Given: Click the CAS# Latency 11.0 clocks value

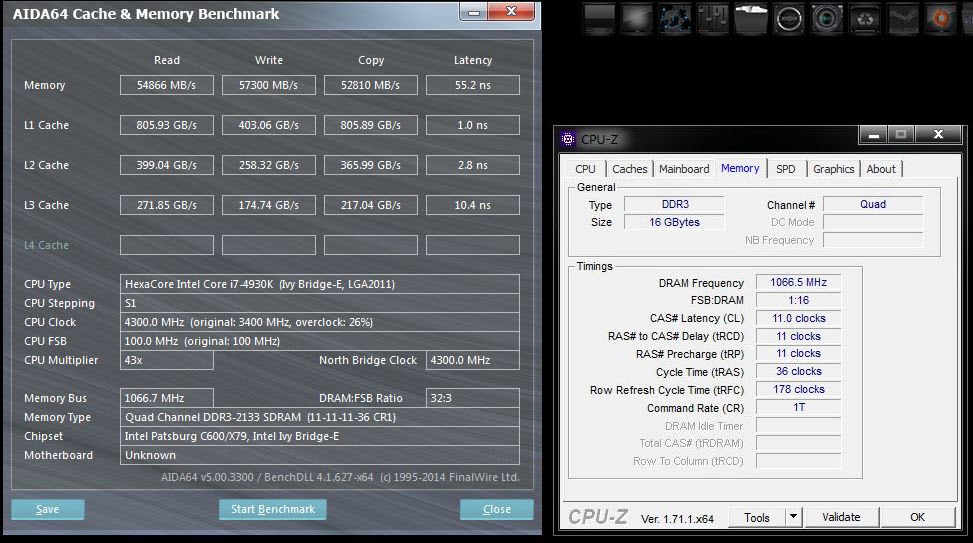Looking at the screenshot, I should tap(799, 318).
